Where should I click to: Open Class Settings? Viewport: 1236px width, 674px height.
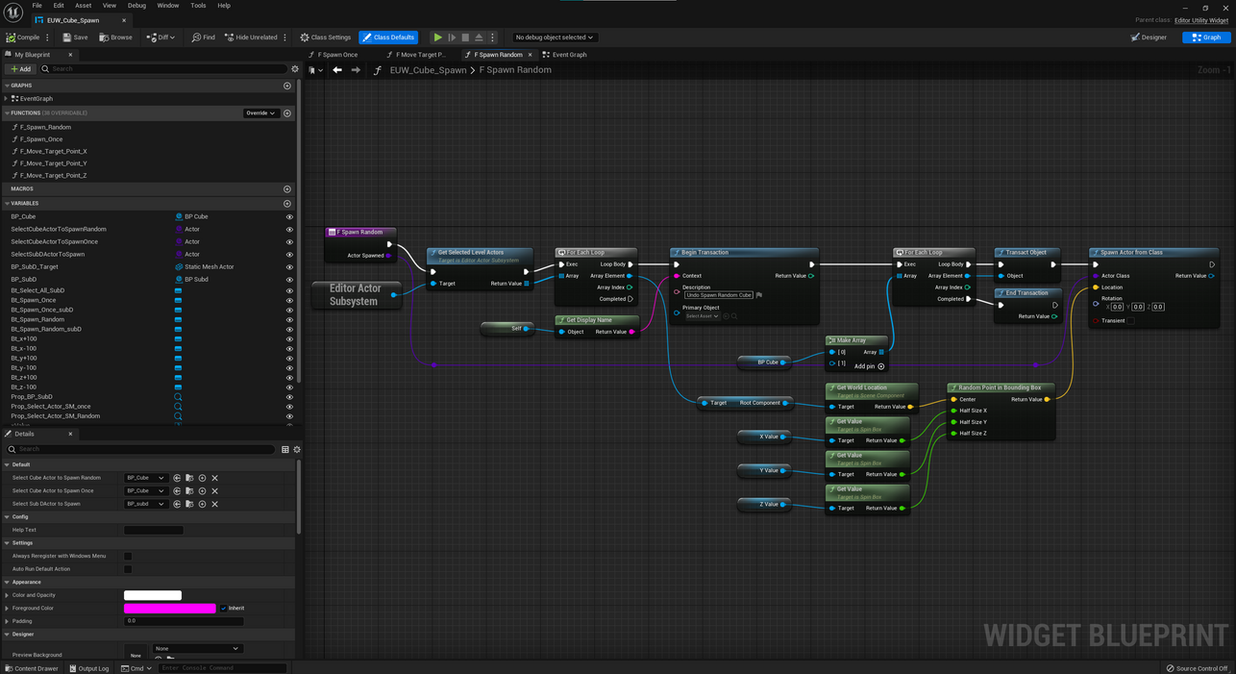(325, 37)
